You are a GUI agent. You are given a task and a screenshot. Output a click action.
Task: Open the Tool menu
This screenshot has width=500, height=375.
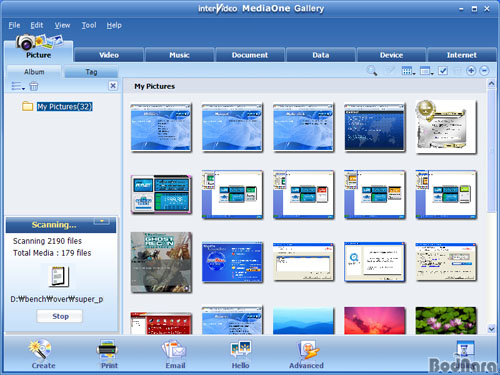pos(89,25)
